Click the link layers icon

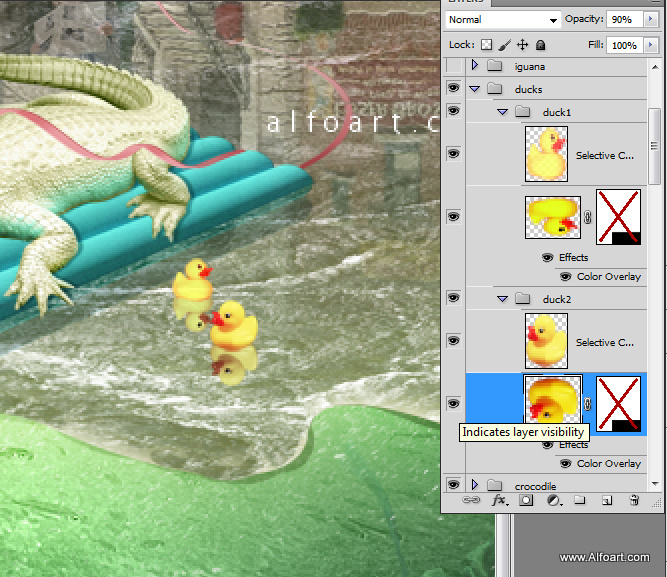point(471,500)
